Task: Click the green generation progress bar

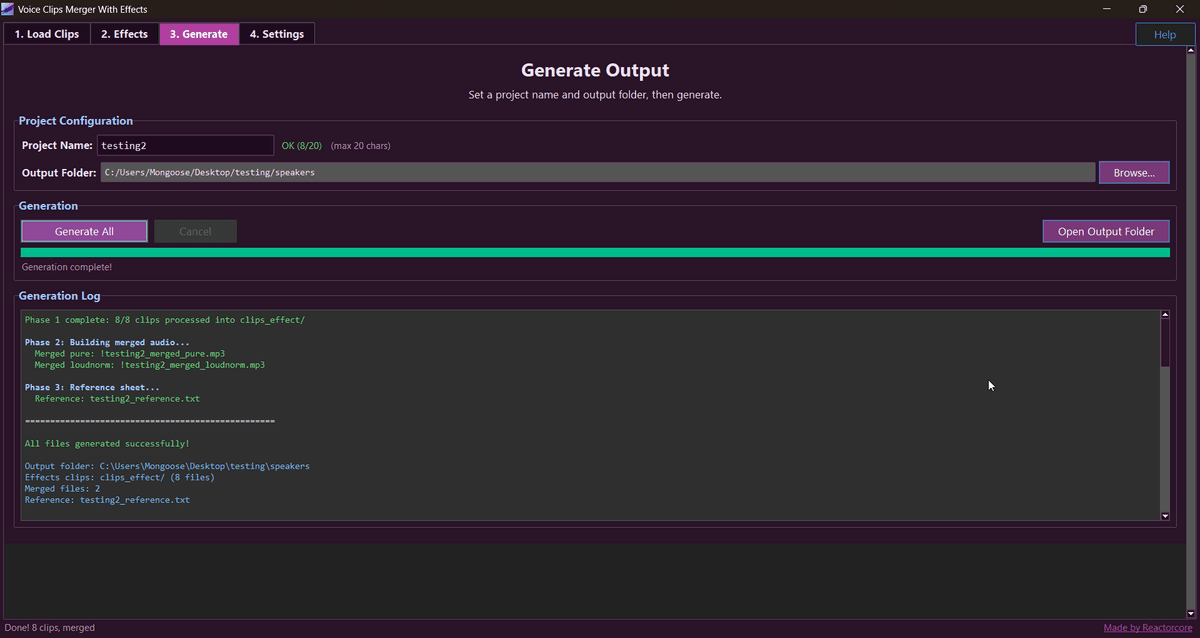Action: point(595,253)
